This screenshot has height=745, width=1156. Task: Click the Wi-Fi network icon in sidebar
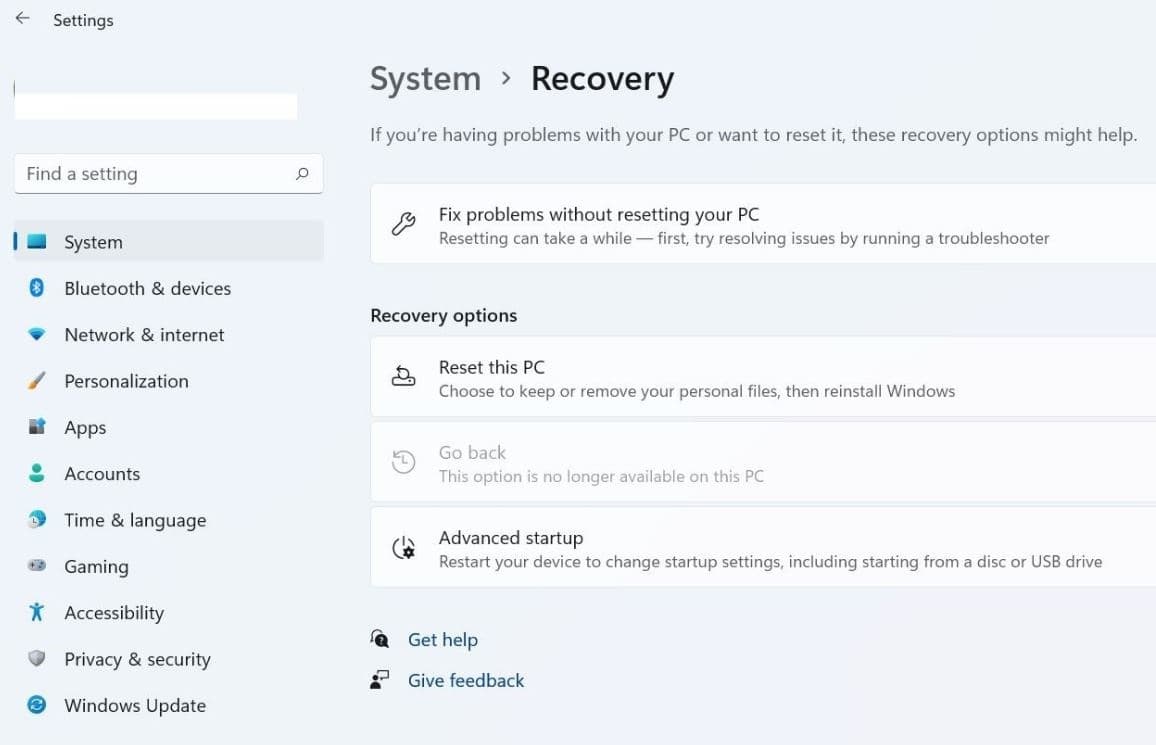coord(37,335)
